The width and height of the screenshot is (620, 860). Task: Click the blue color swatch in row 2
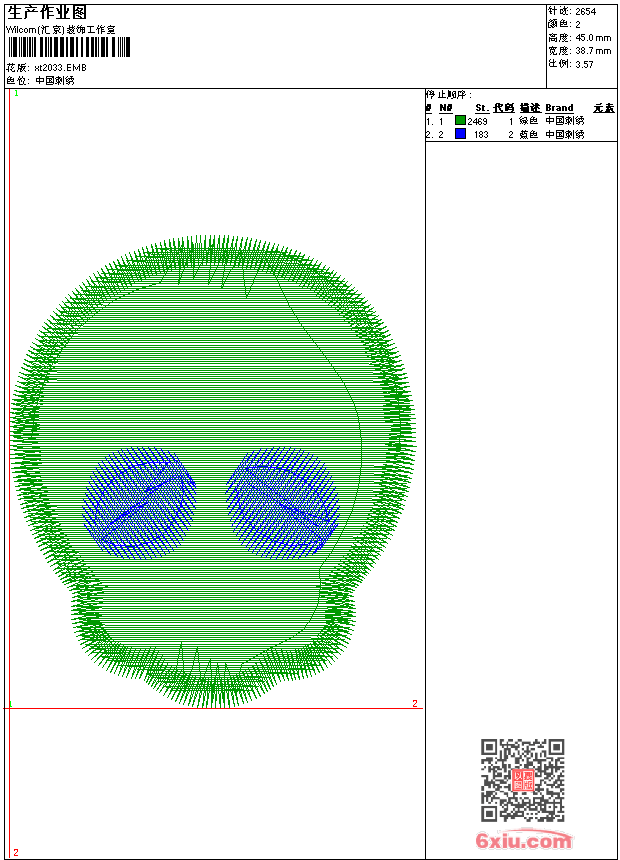pos(460,134)
